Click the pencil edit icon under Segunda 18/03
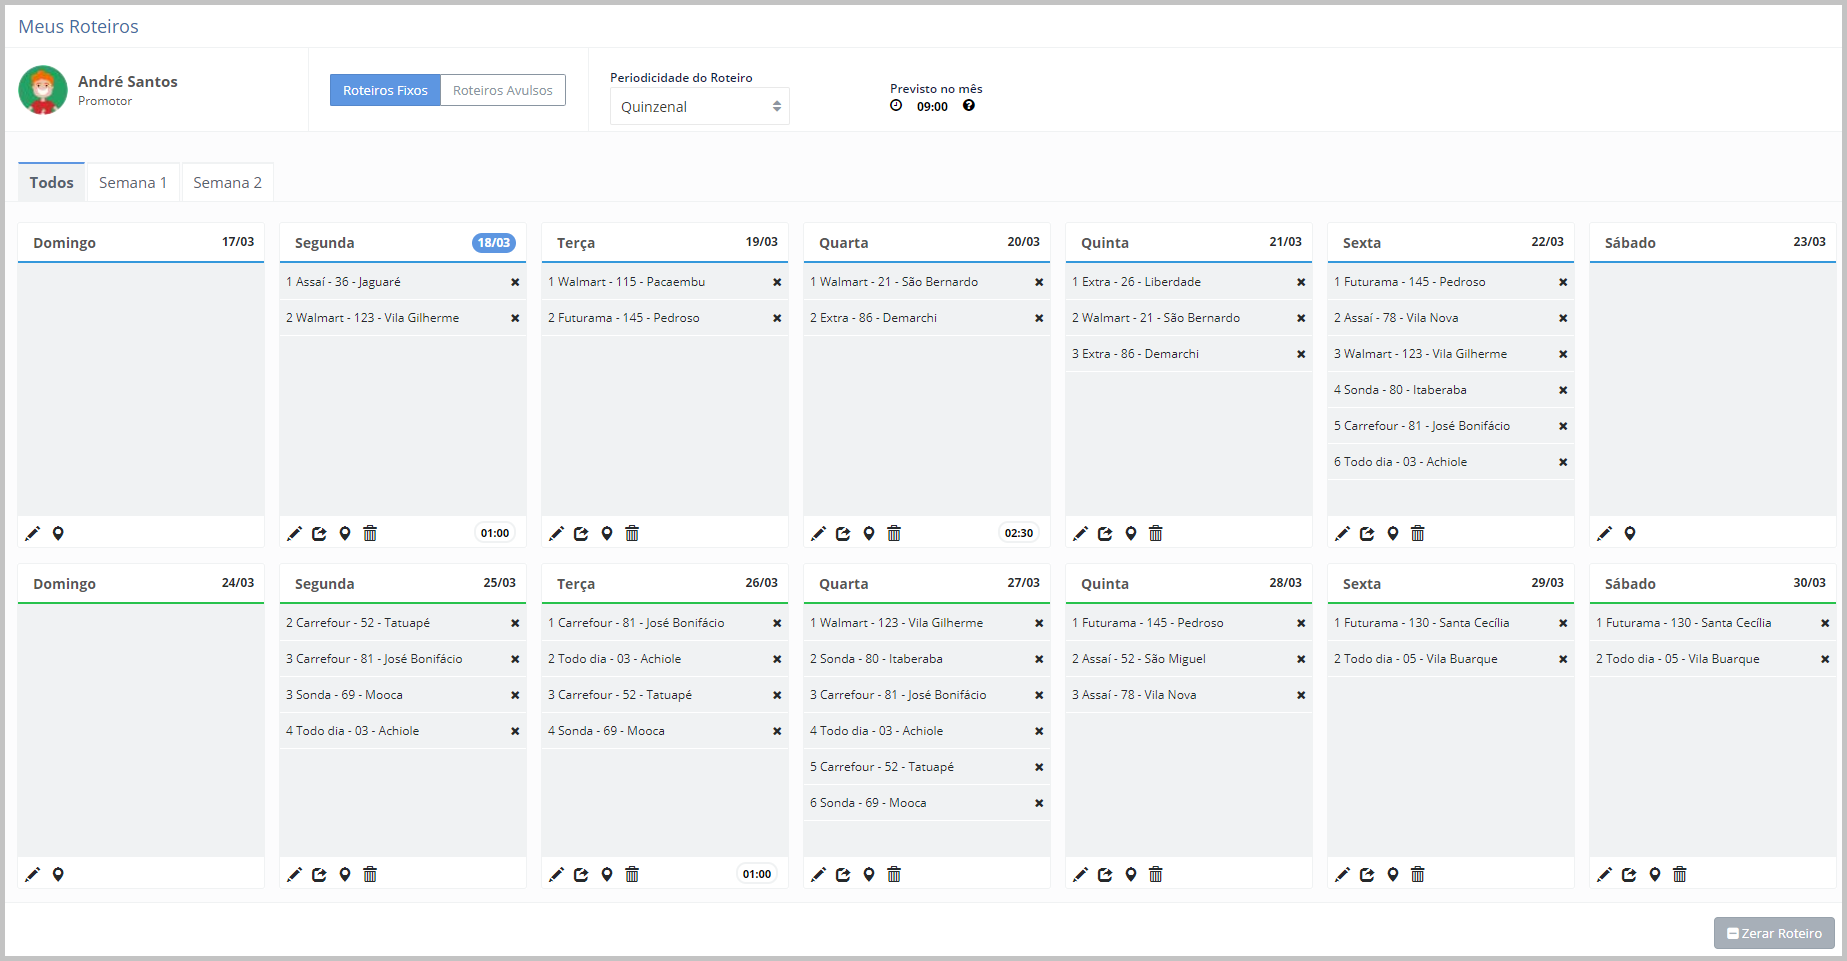Viewport: 1847px width, 961px height. (x=294, y=534)
